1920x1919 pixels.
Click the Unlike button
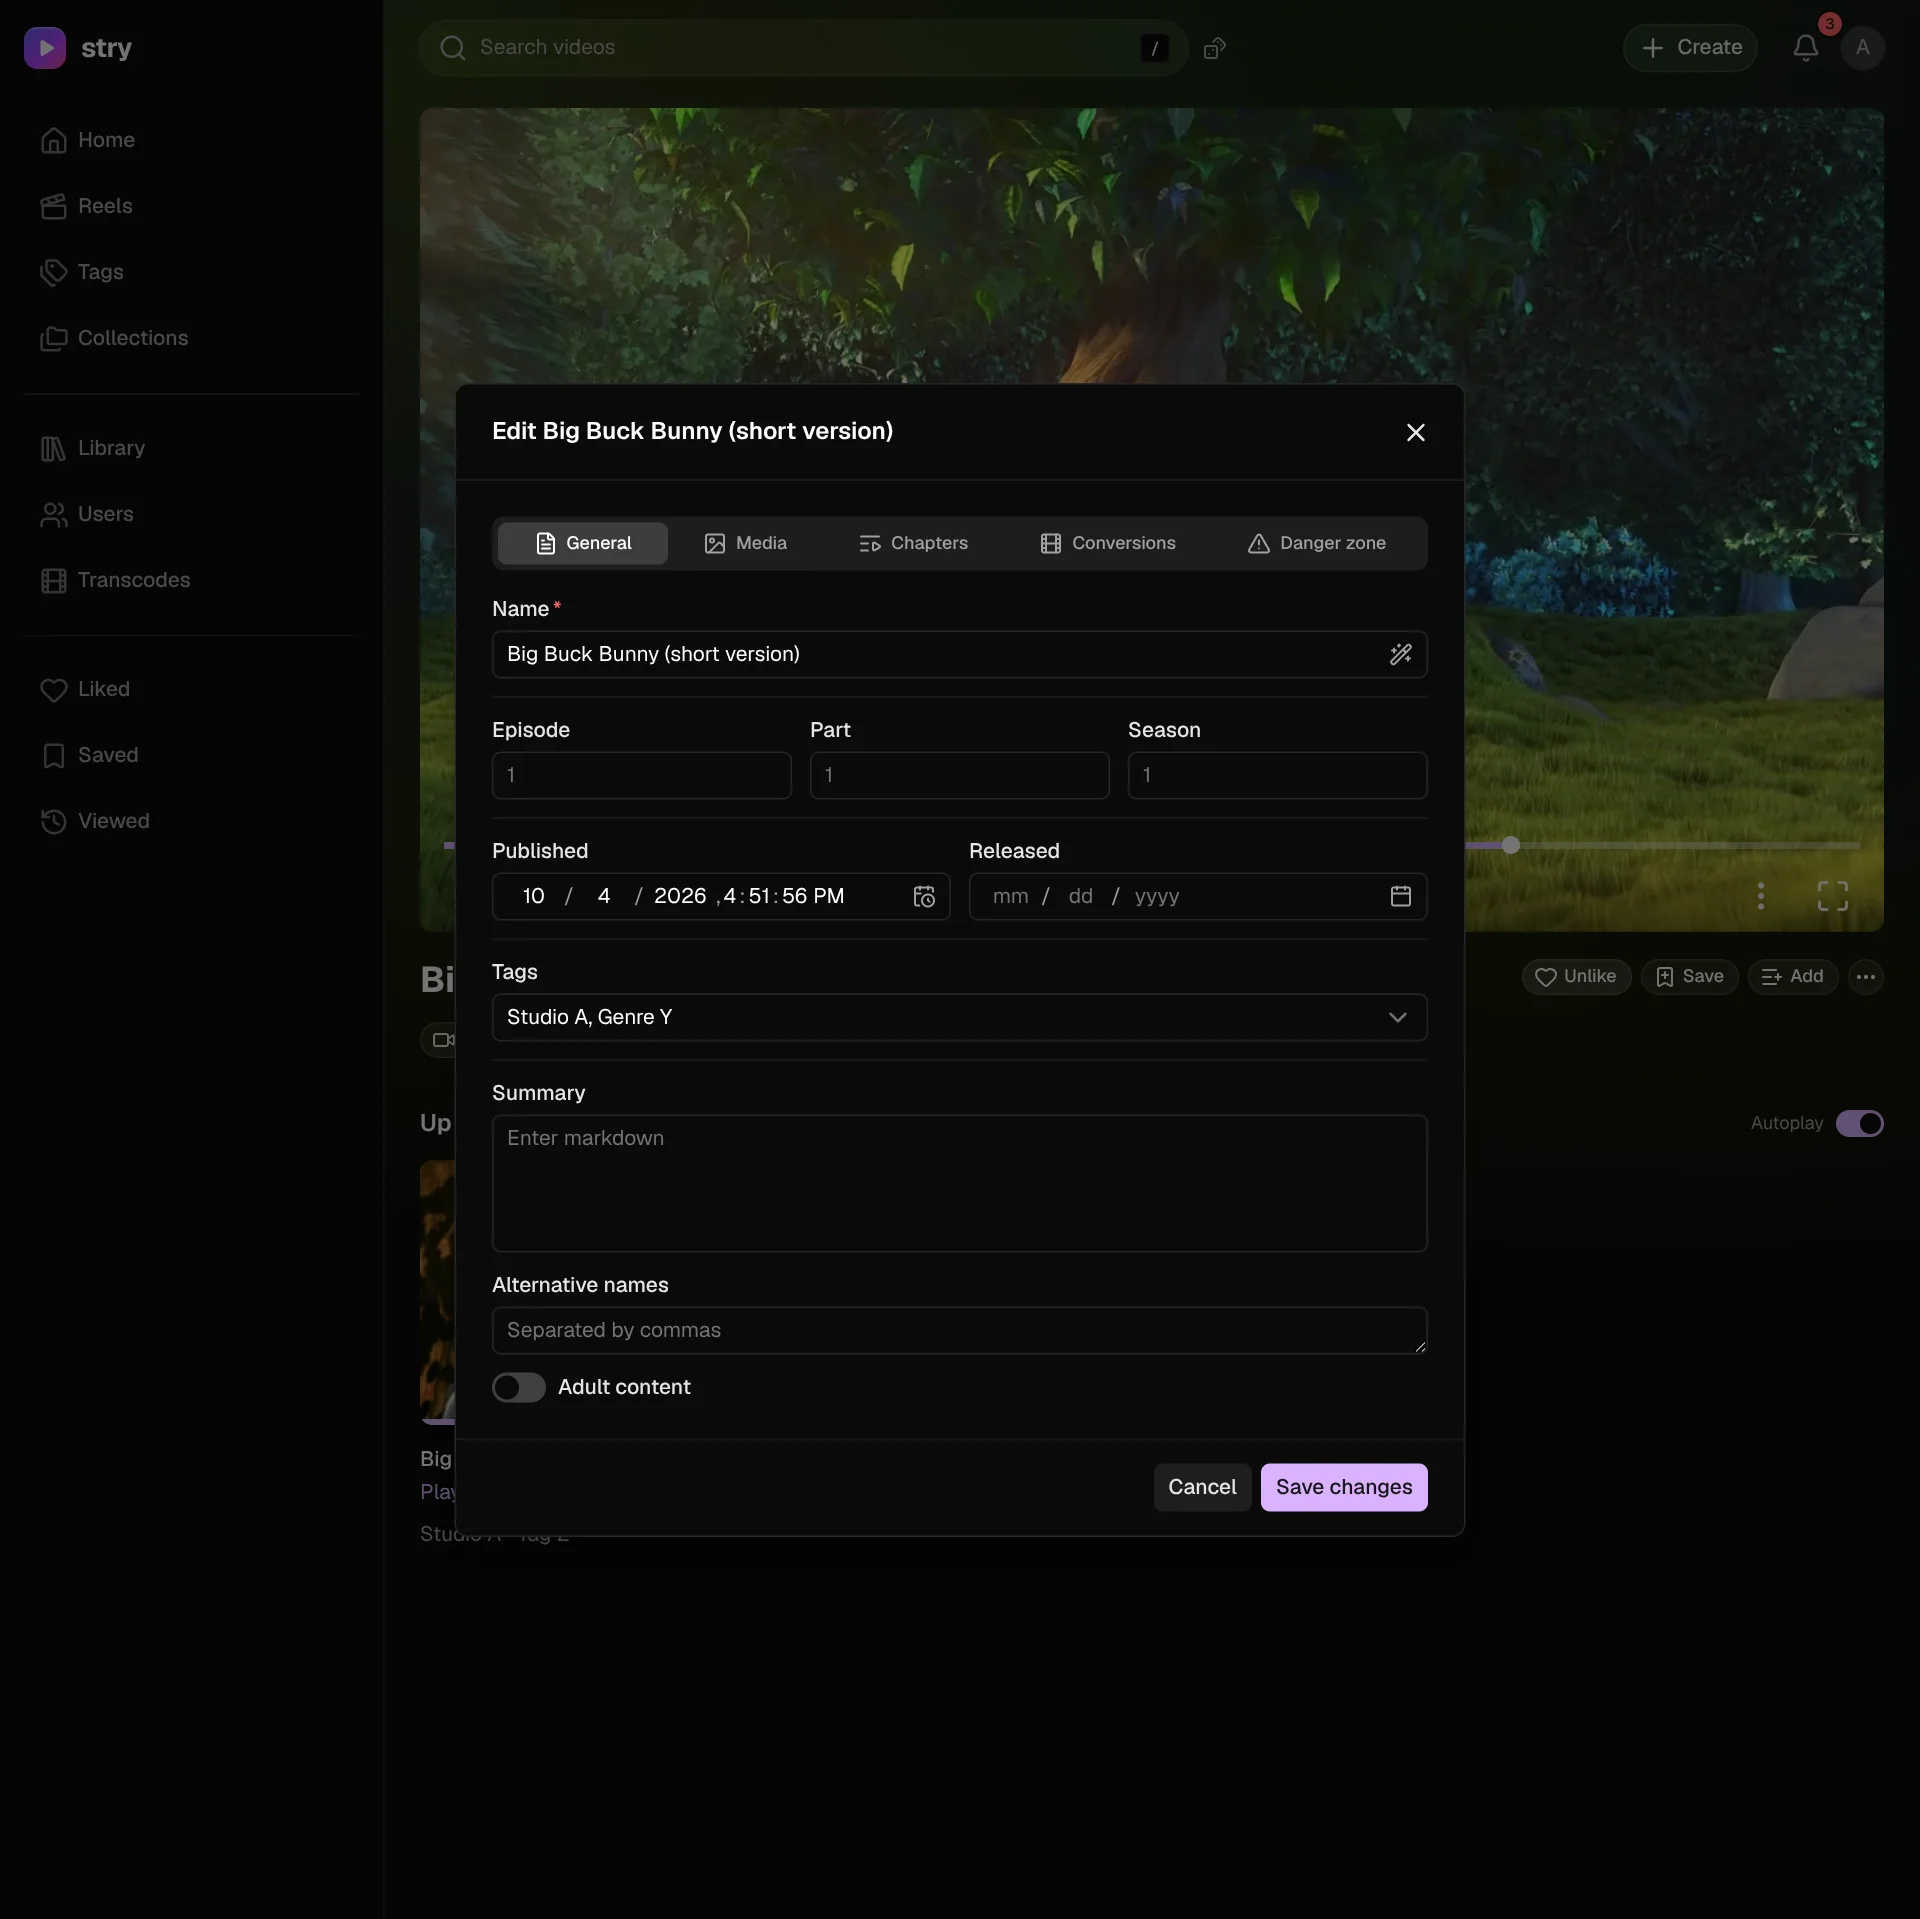point(1576,977)
